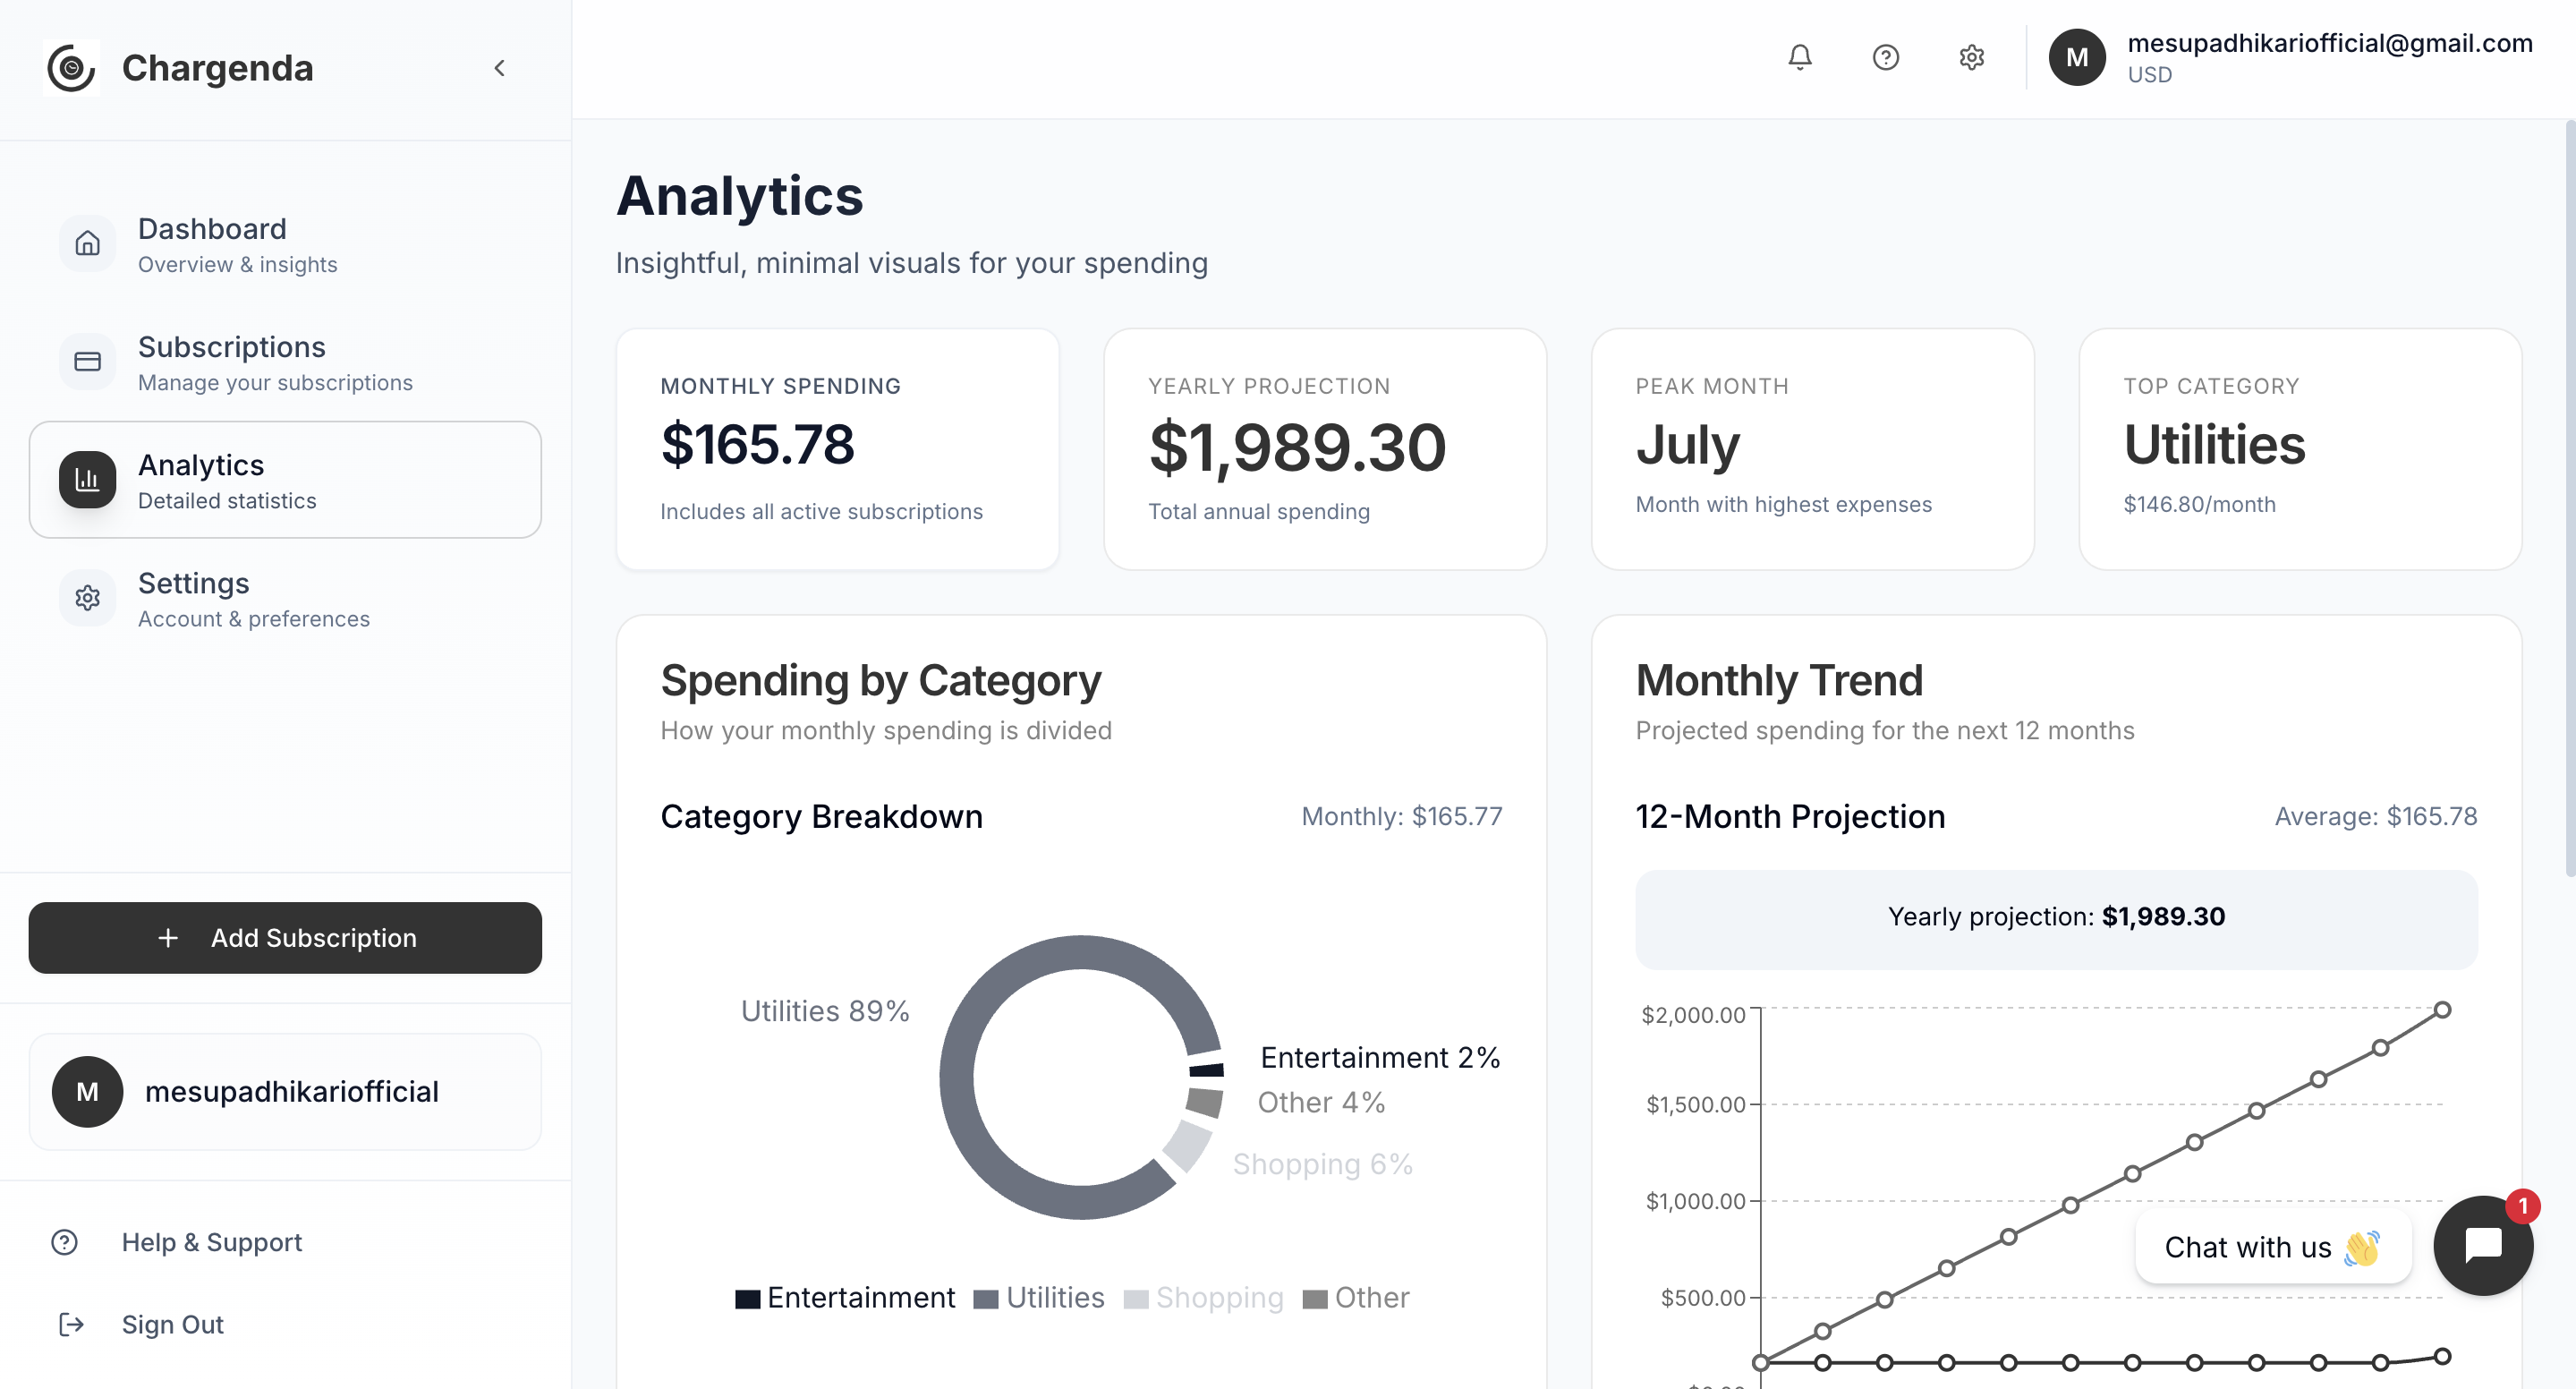Collapse the sidebar with the chevron
This screenshot has height=1389, width=2576.
pyautogui.click(x=500, y=68)
